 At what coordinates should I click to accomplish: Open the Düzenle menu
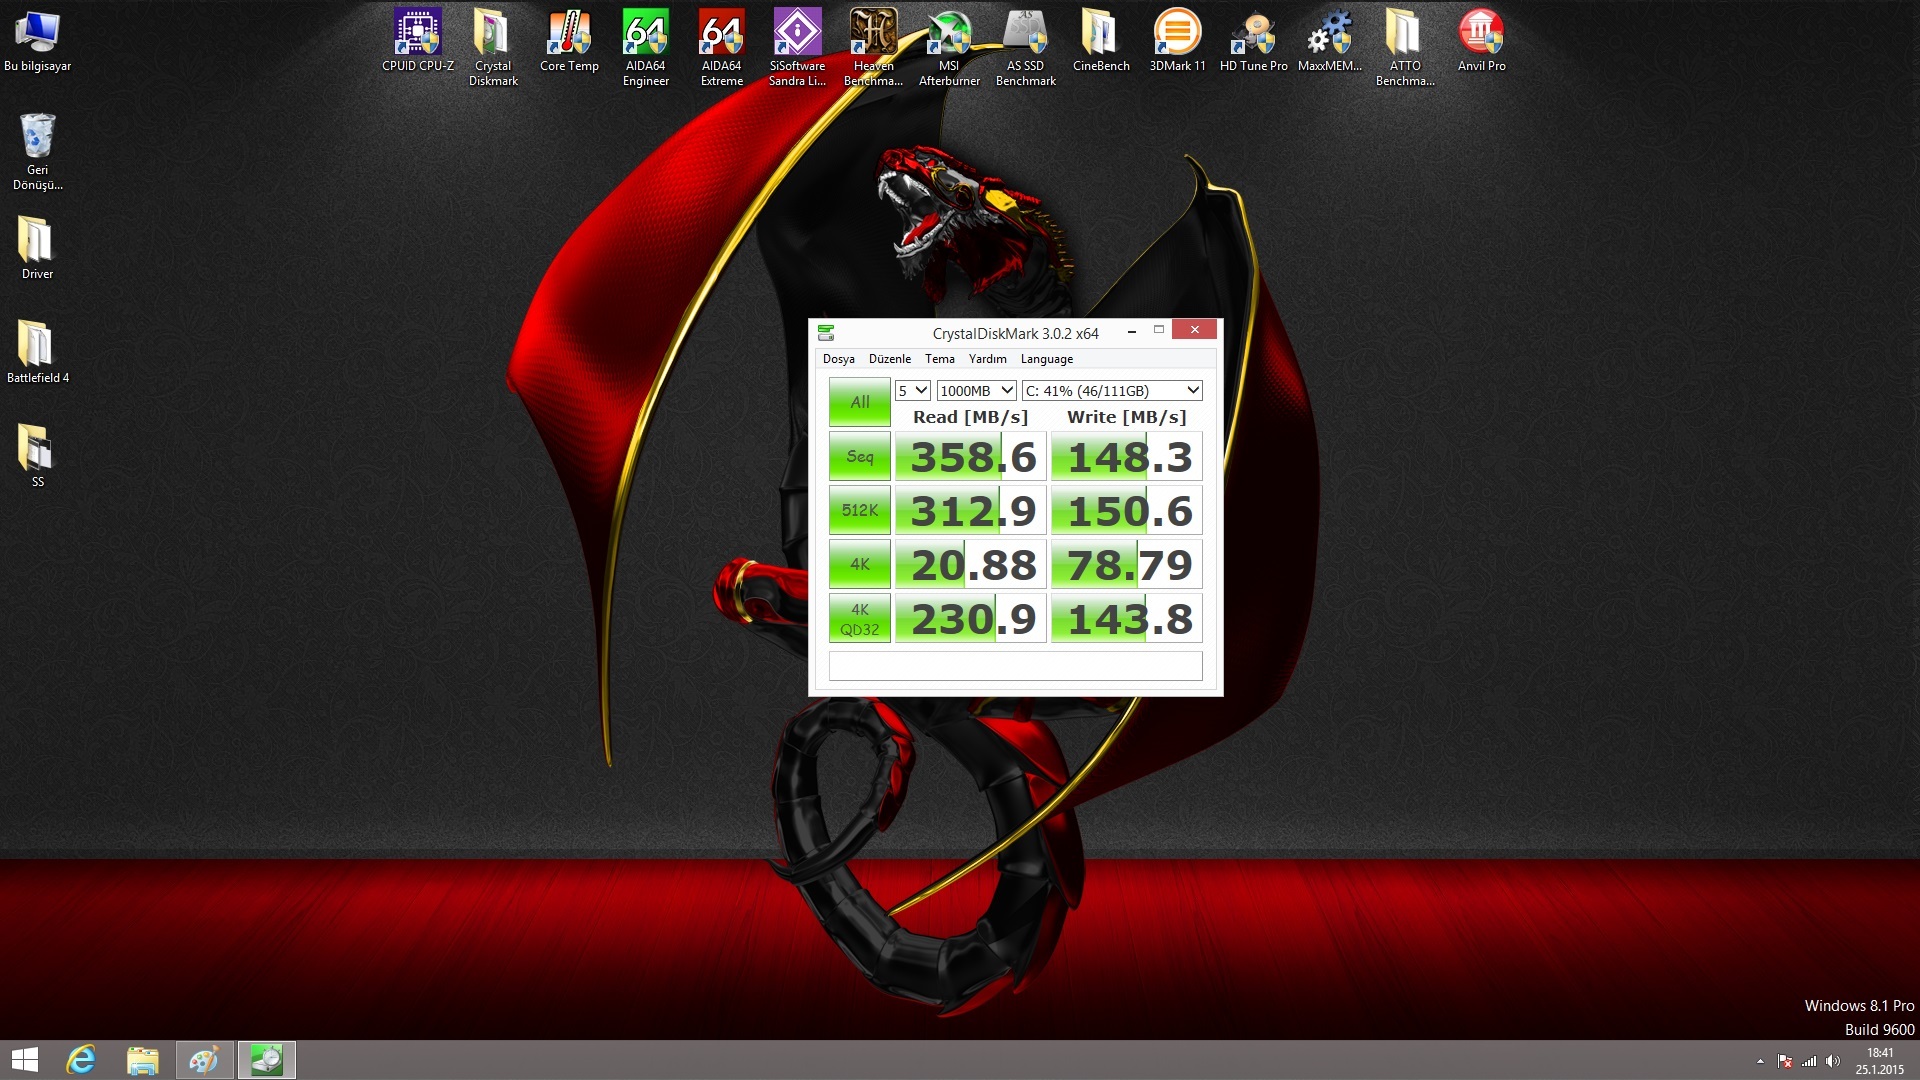click(x=889, y=359)
